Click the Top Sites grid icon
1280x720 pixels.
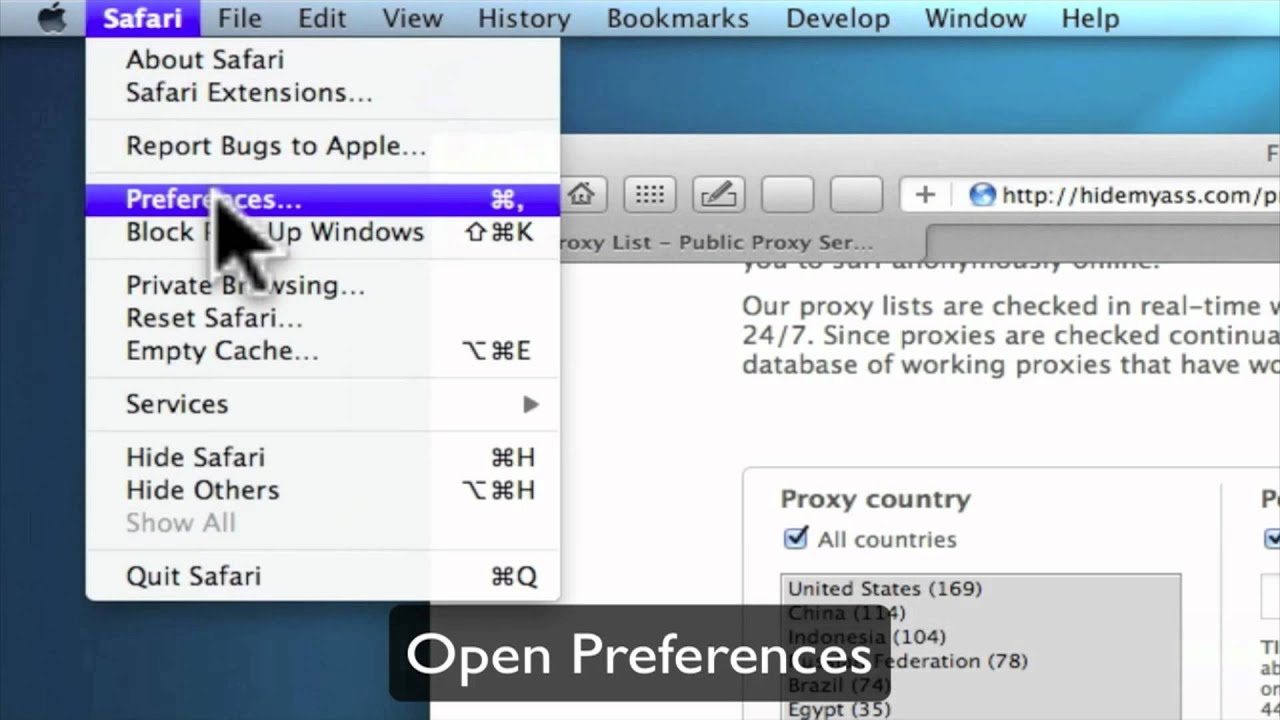pos(650,195)
